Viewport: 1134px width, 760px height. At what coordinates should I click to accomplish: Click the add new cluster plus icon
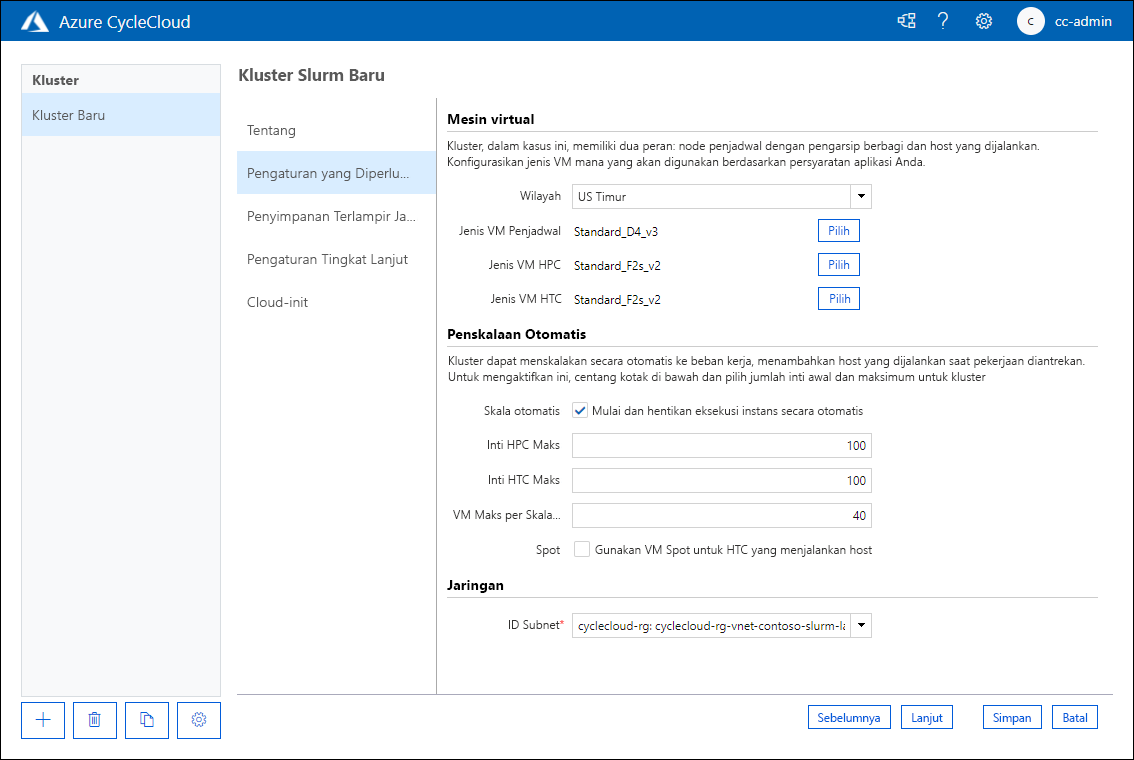(42, 720)
